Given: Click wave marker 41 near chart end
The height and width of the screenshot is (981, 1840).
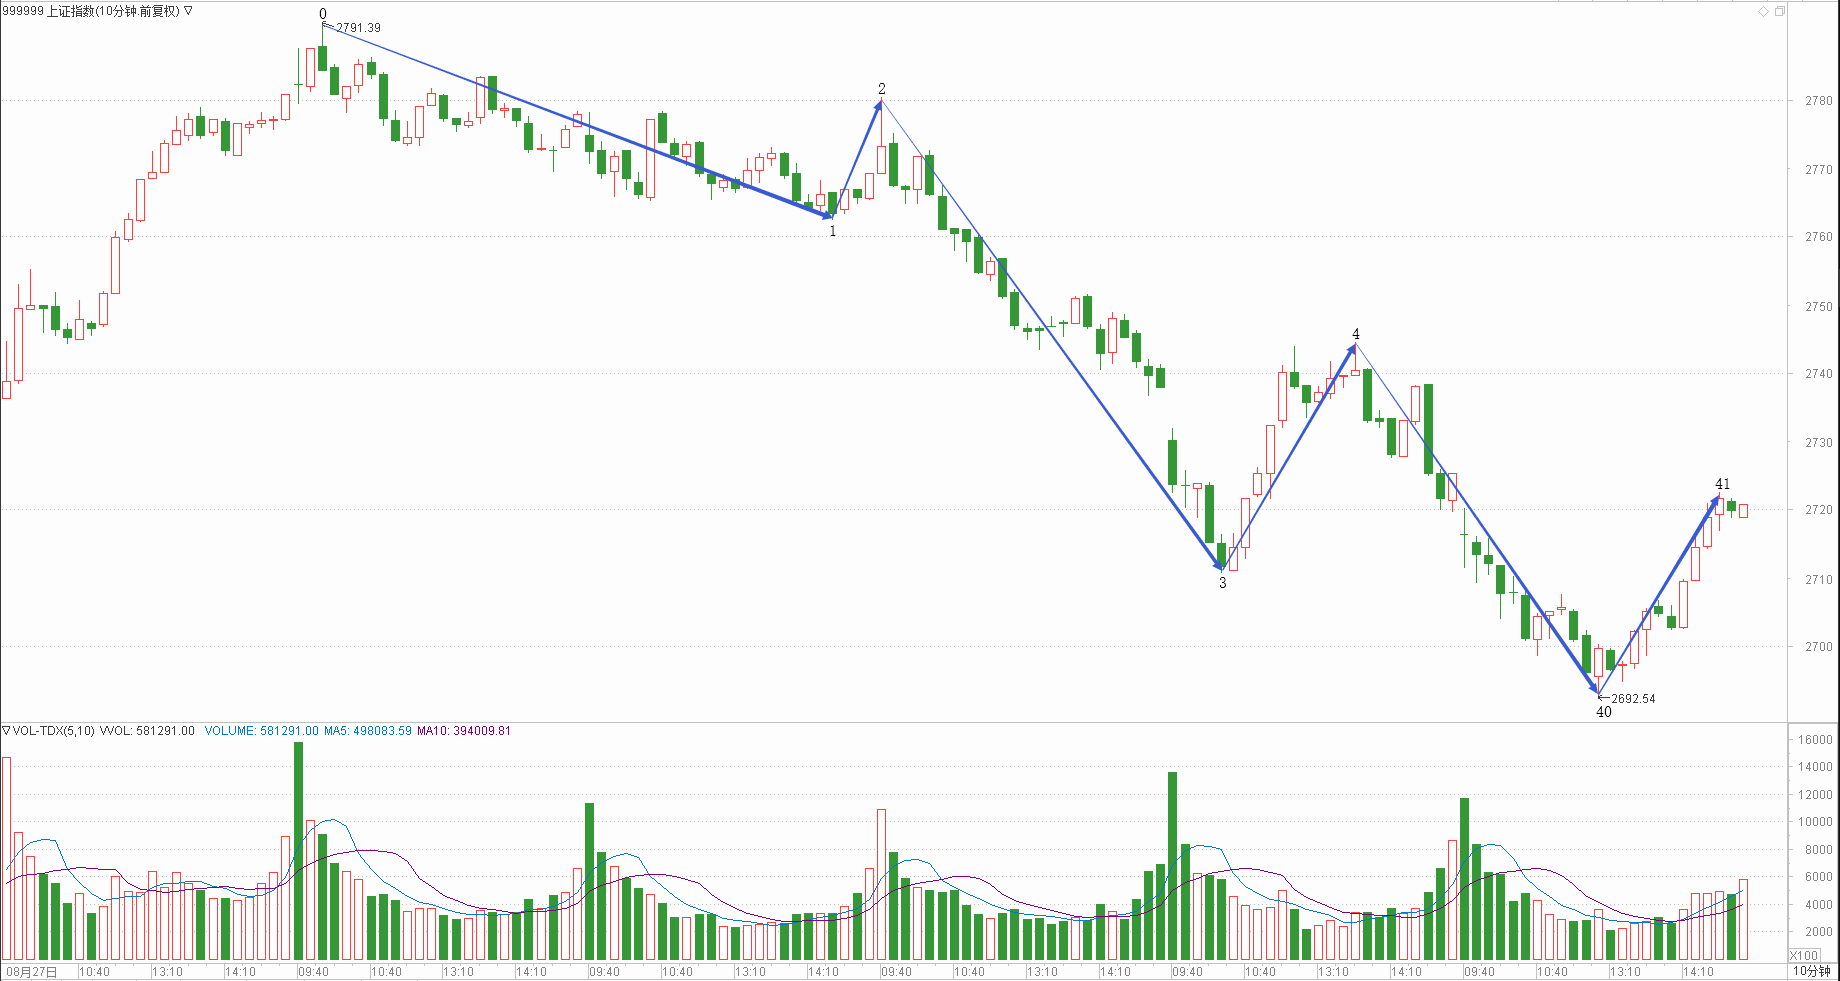Looking at the screenshot, I should [1722, 484].
